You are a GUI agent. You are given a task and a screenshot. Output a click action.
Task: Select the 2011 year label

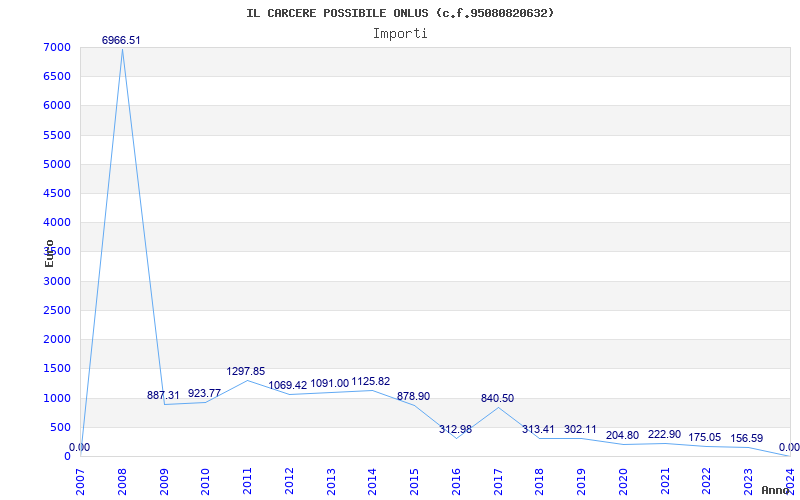[247, 482]
